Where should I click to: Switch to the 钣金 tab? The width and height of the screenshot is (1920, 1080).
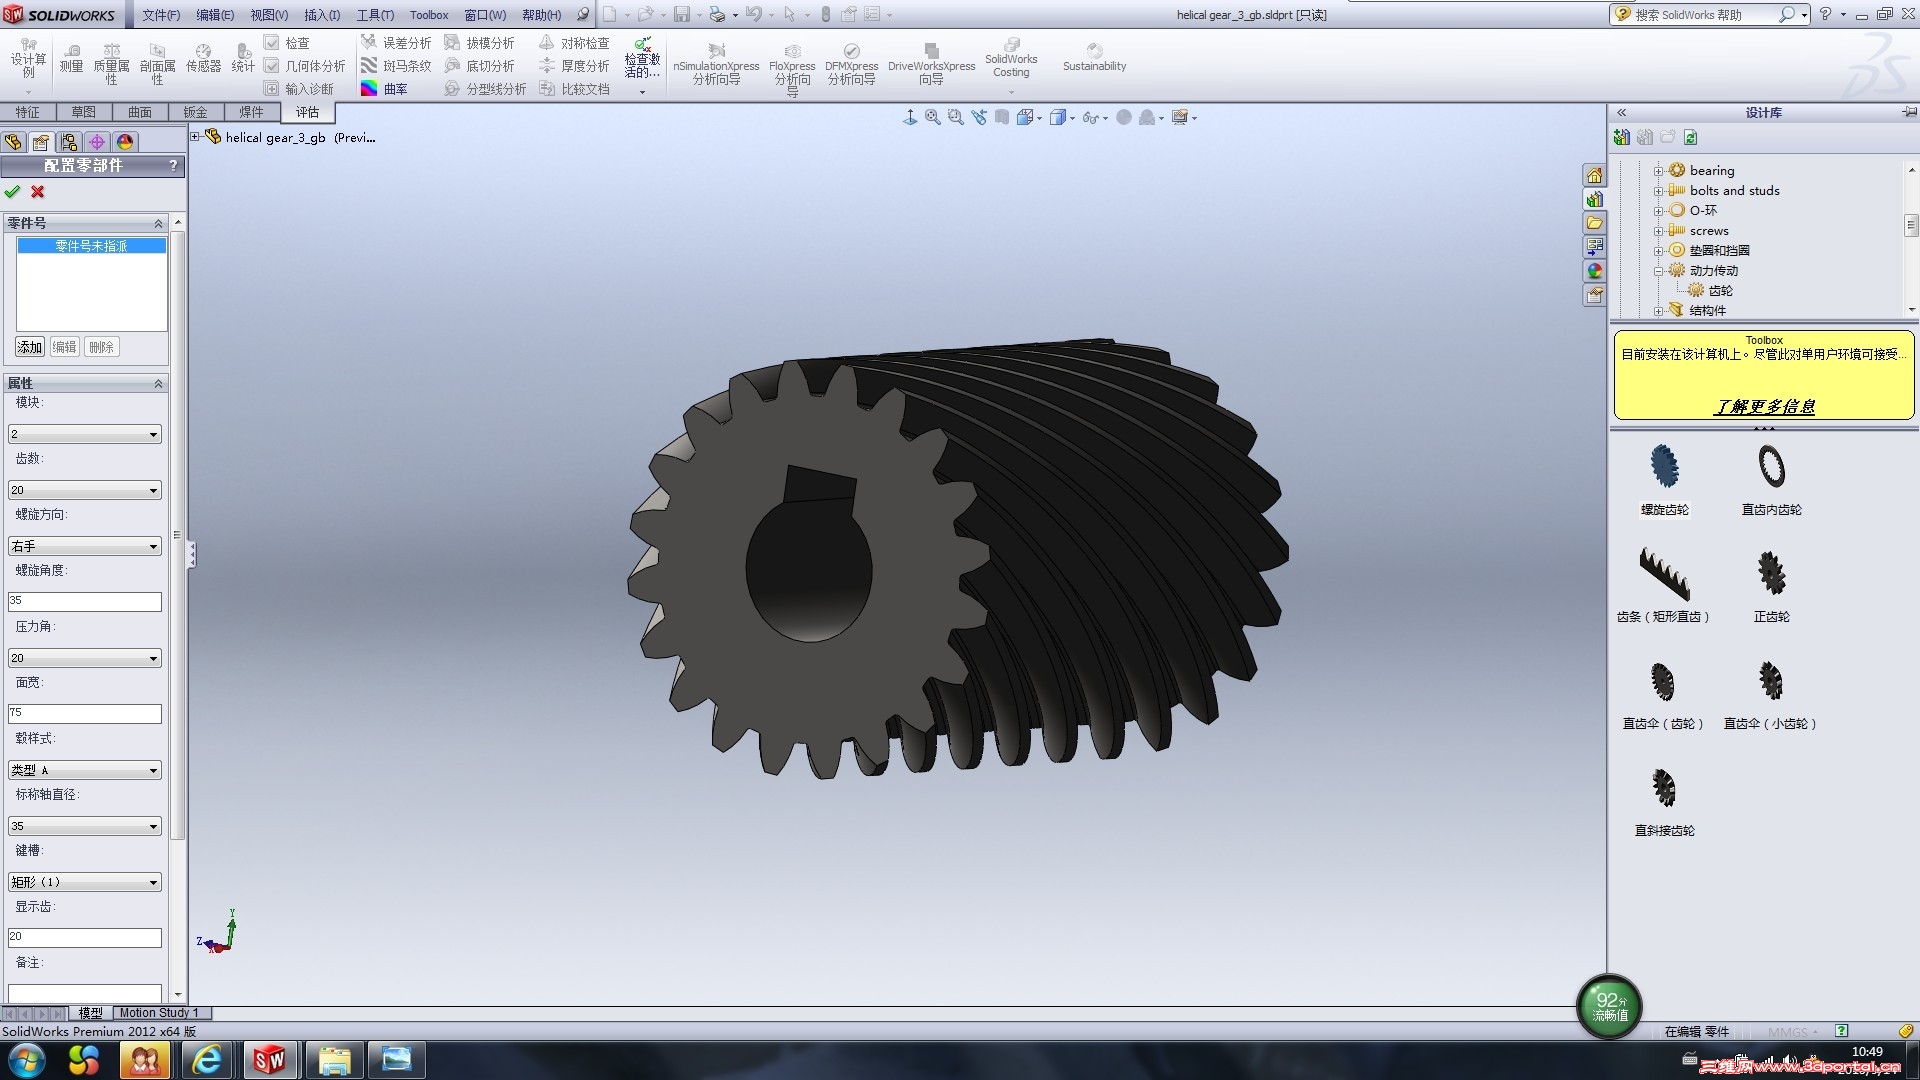pyautogui.click(x=195, y=112)
